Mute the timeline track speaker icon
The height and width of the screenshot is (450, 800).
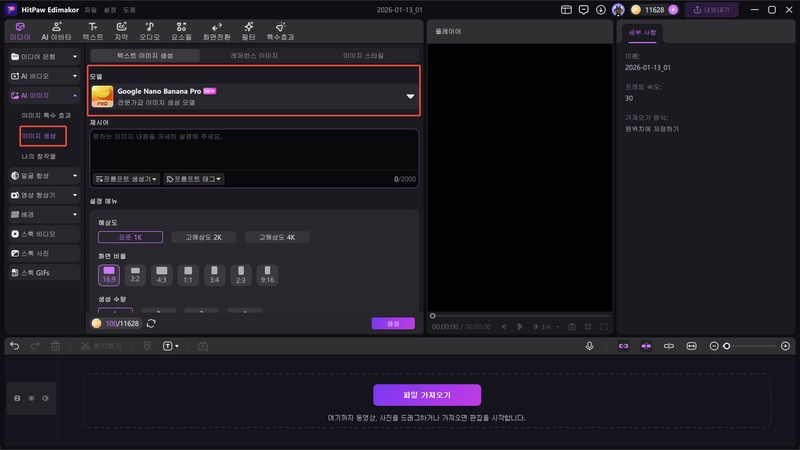[45, 398]
